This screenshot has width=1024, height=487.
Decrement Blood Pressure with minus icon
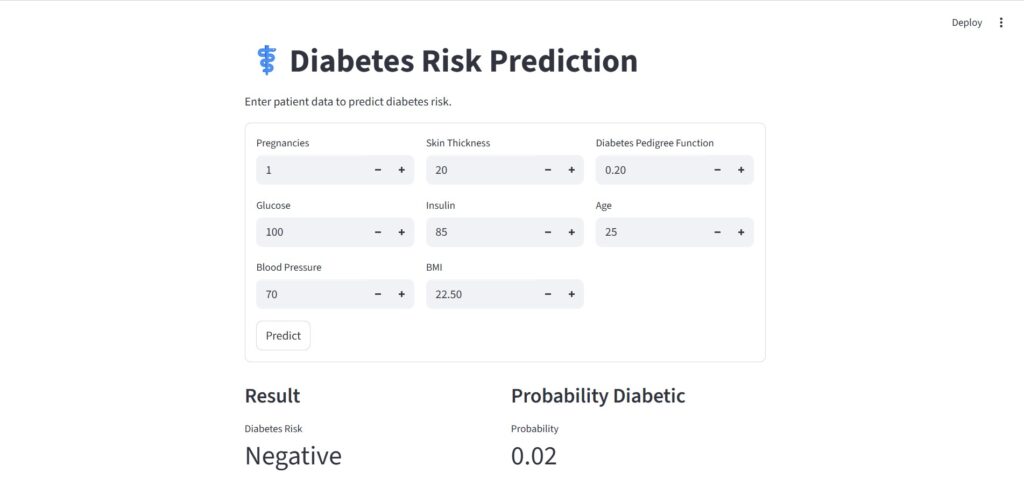point(378,294)
